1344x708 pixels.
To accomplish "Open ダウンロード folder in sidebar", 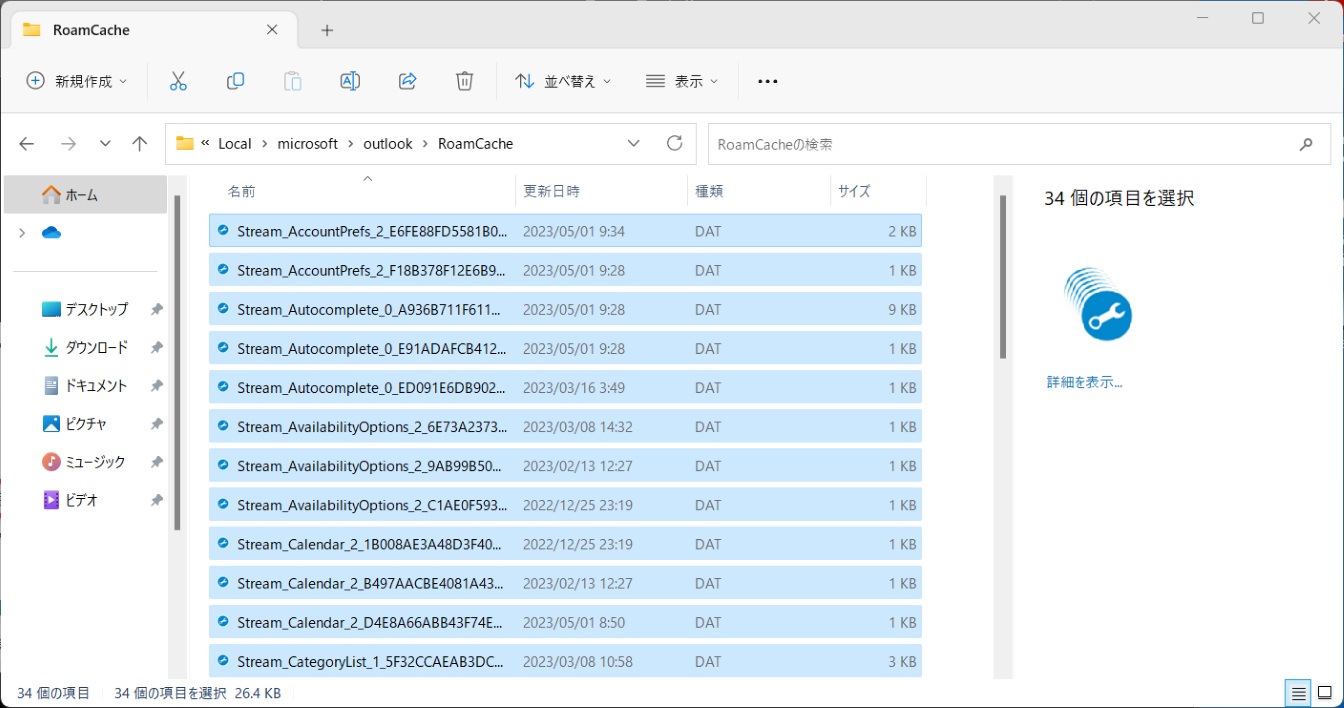I will pos(96,348).
